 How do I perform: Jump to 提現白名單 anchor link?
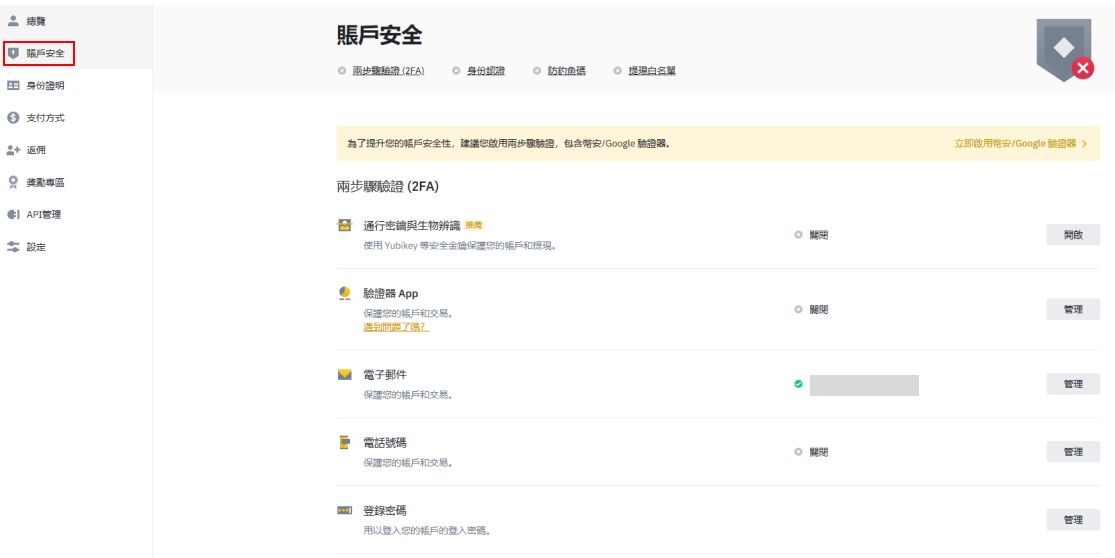coord(651,71)
